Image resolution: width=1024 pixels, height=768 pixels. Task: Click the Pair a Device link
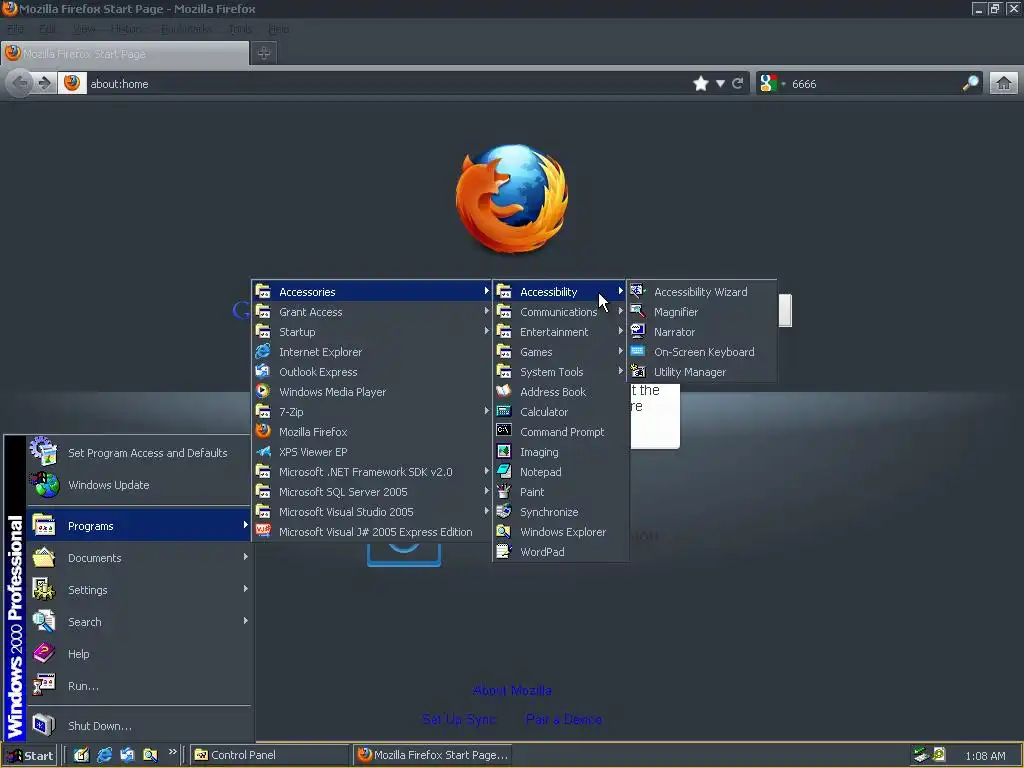tap(564, 719)
